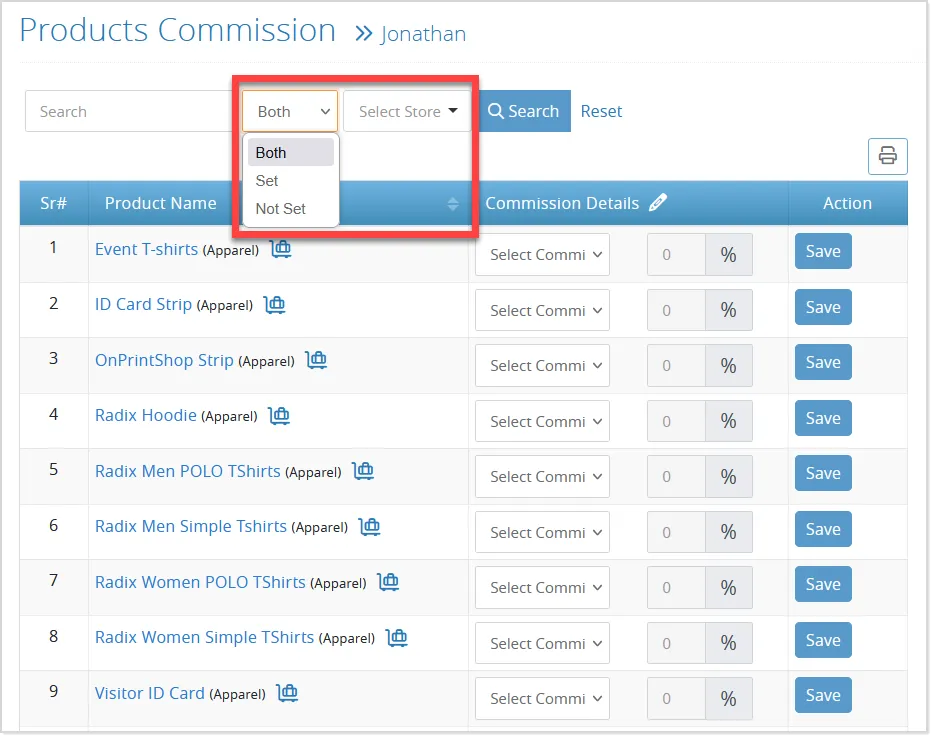Open the Visitor ID Card product link
The height and width of the screenshot is (738, 933).
149,693
